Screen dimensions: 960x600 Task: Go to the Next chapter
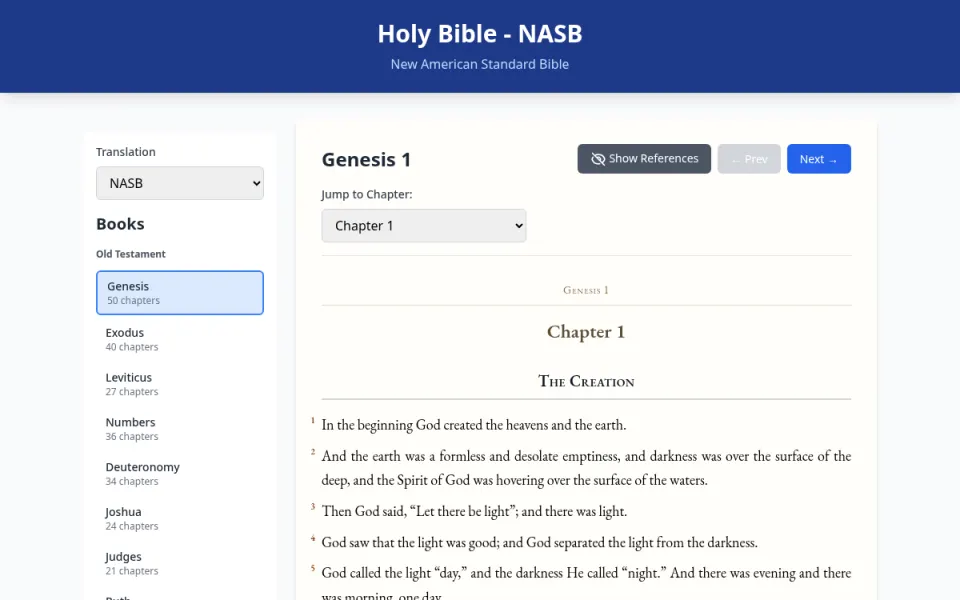coord(819,159)
